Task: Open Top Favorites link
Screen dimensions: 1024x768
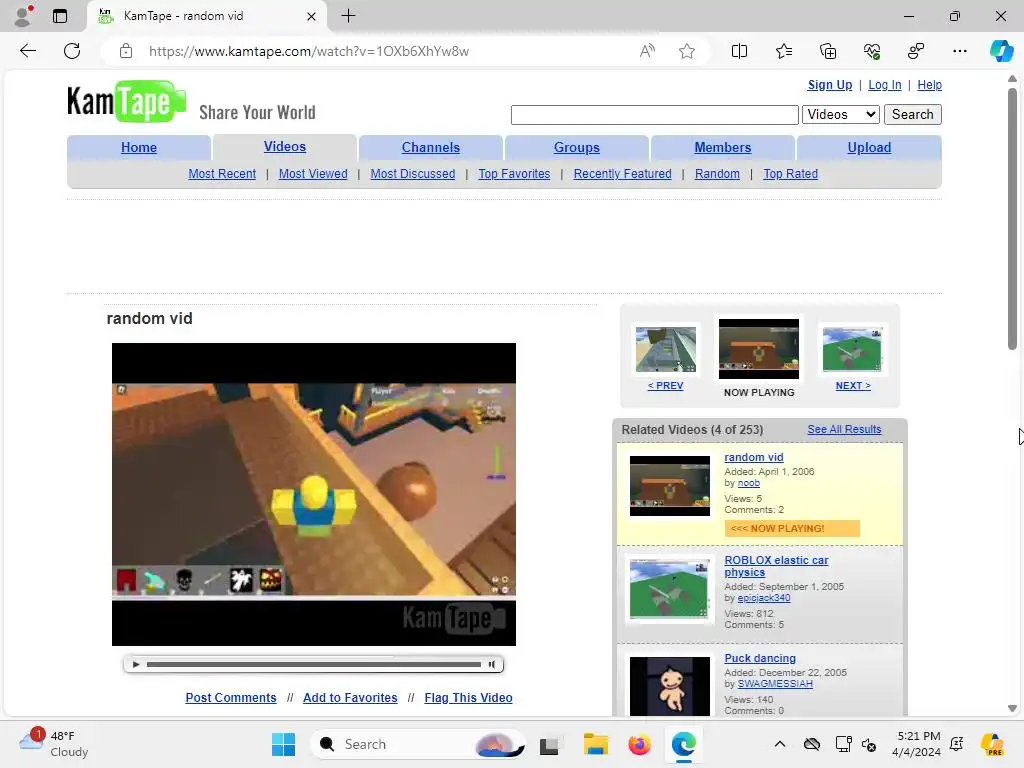Action: click(514, 174)
